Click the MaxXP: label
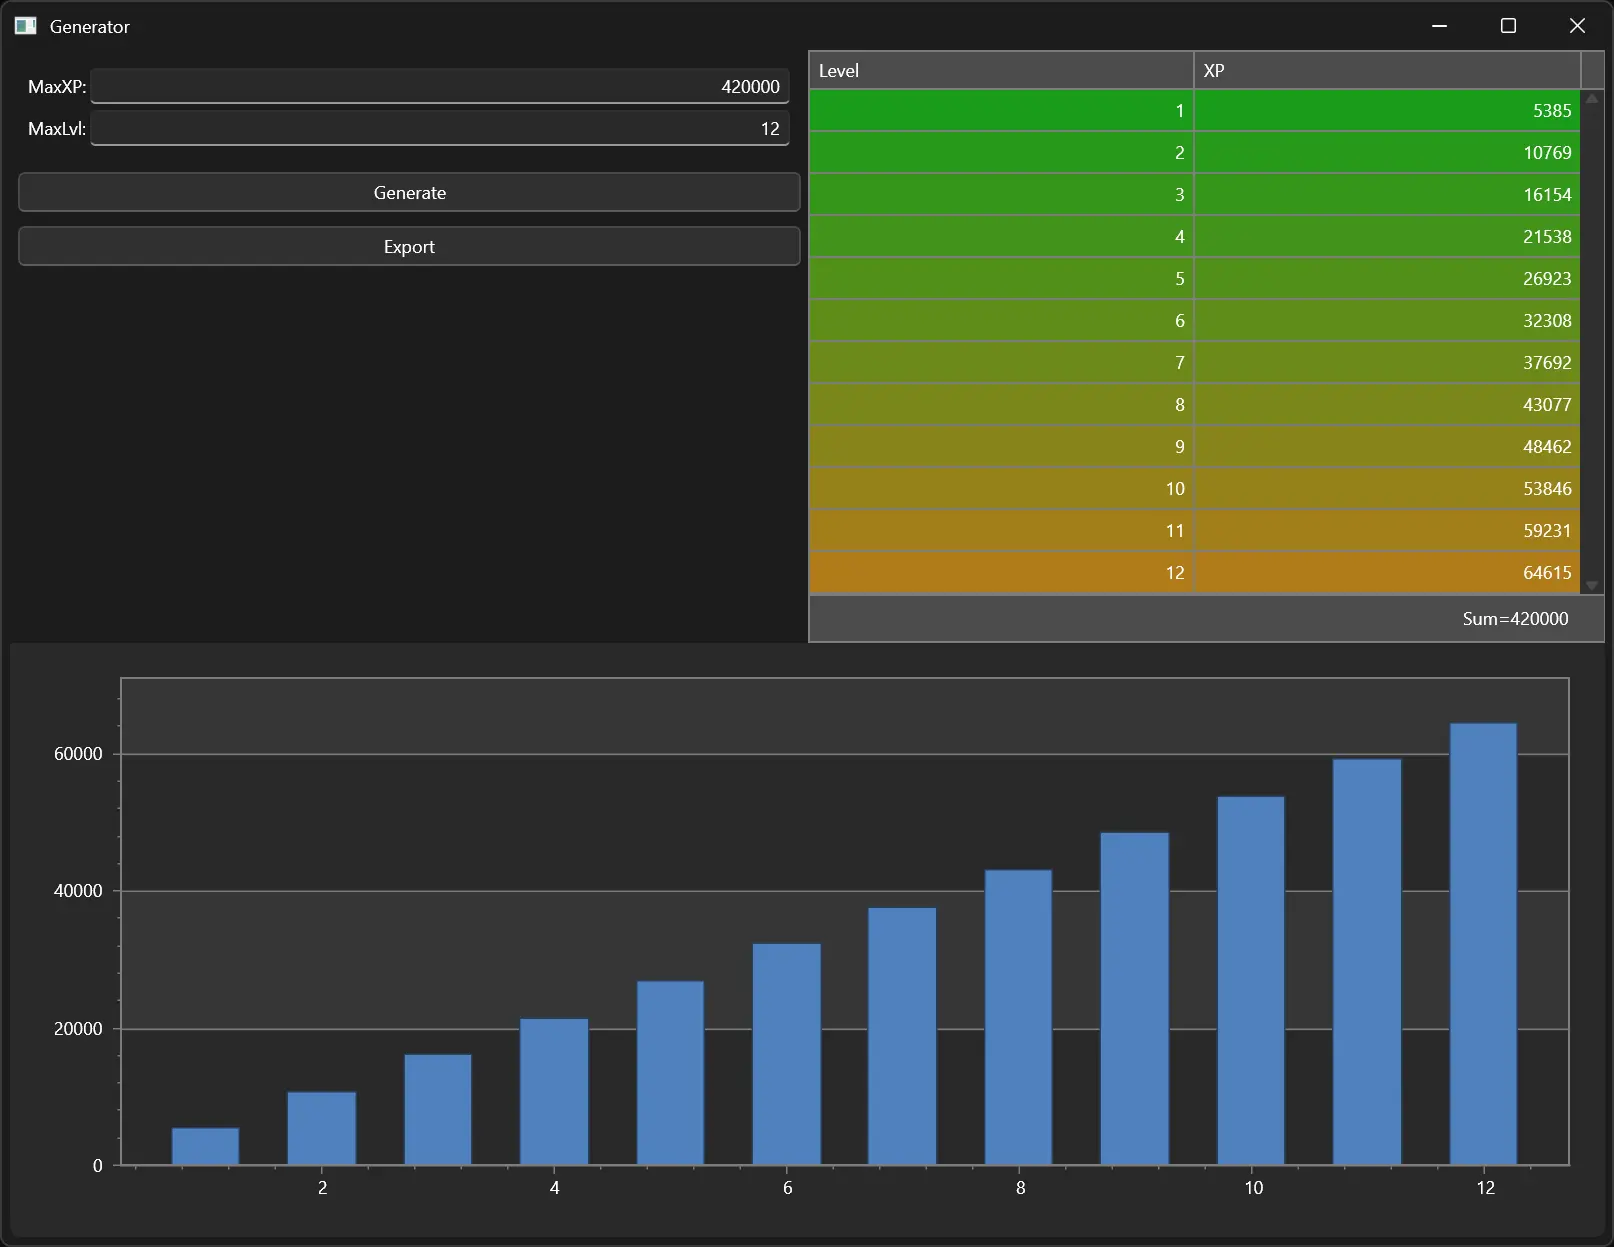This screenshot has width=1614, height=1247. pyautogui.click(x=57, y=87)
